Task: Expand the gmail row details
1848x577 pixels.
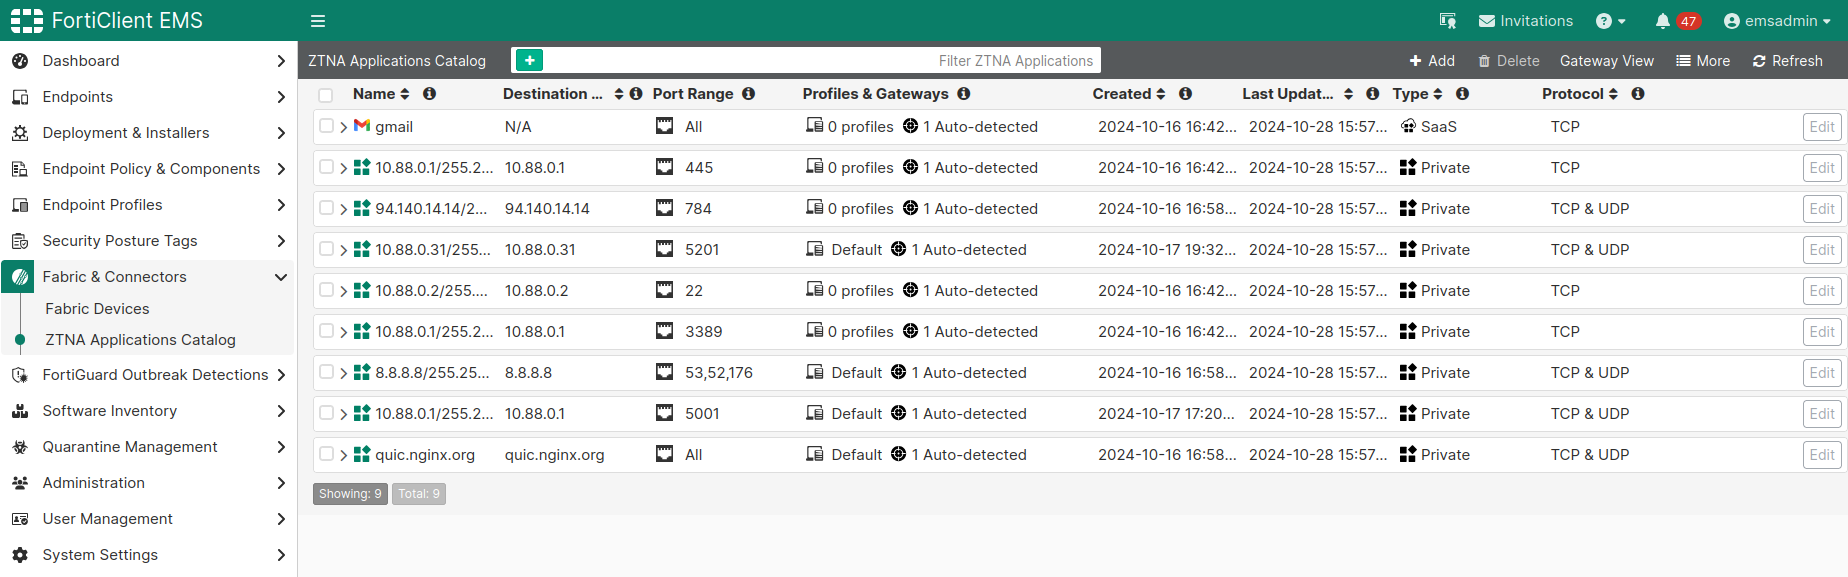Action: click(344, 127)
